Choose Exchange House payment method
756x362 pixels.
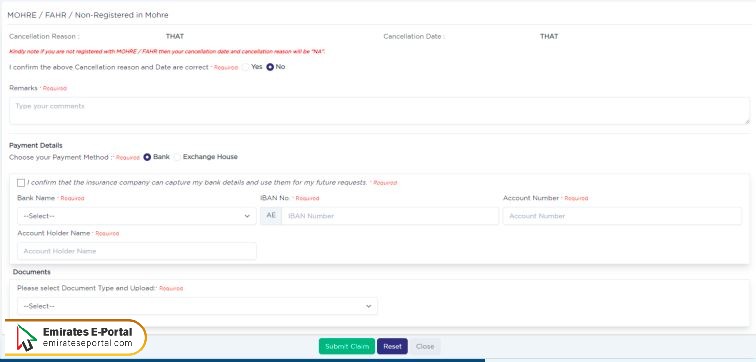coord(177,157)
